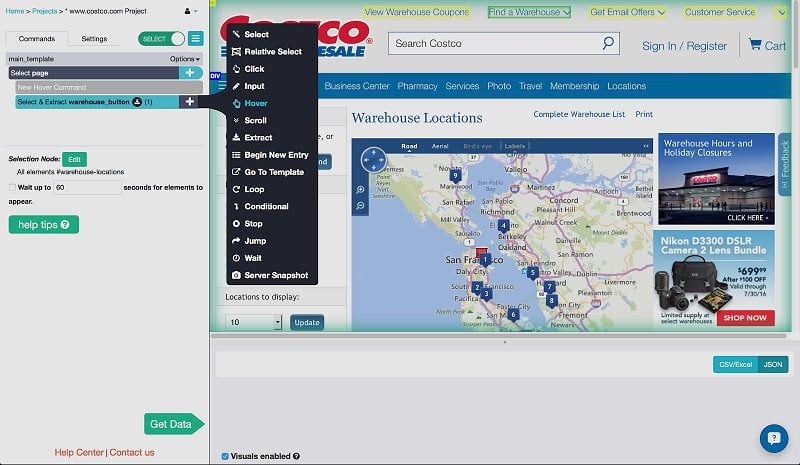Image resolution: width=800 pixels, height=465 pixels.
Task: Toggle the SELECT mode switch
Action: (161, 39)
